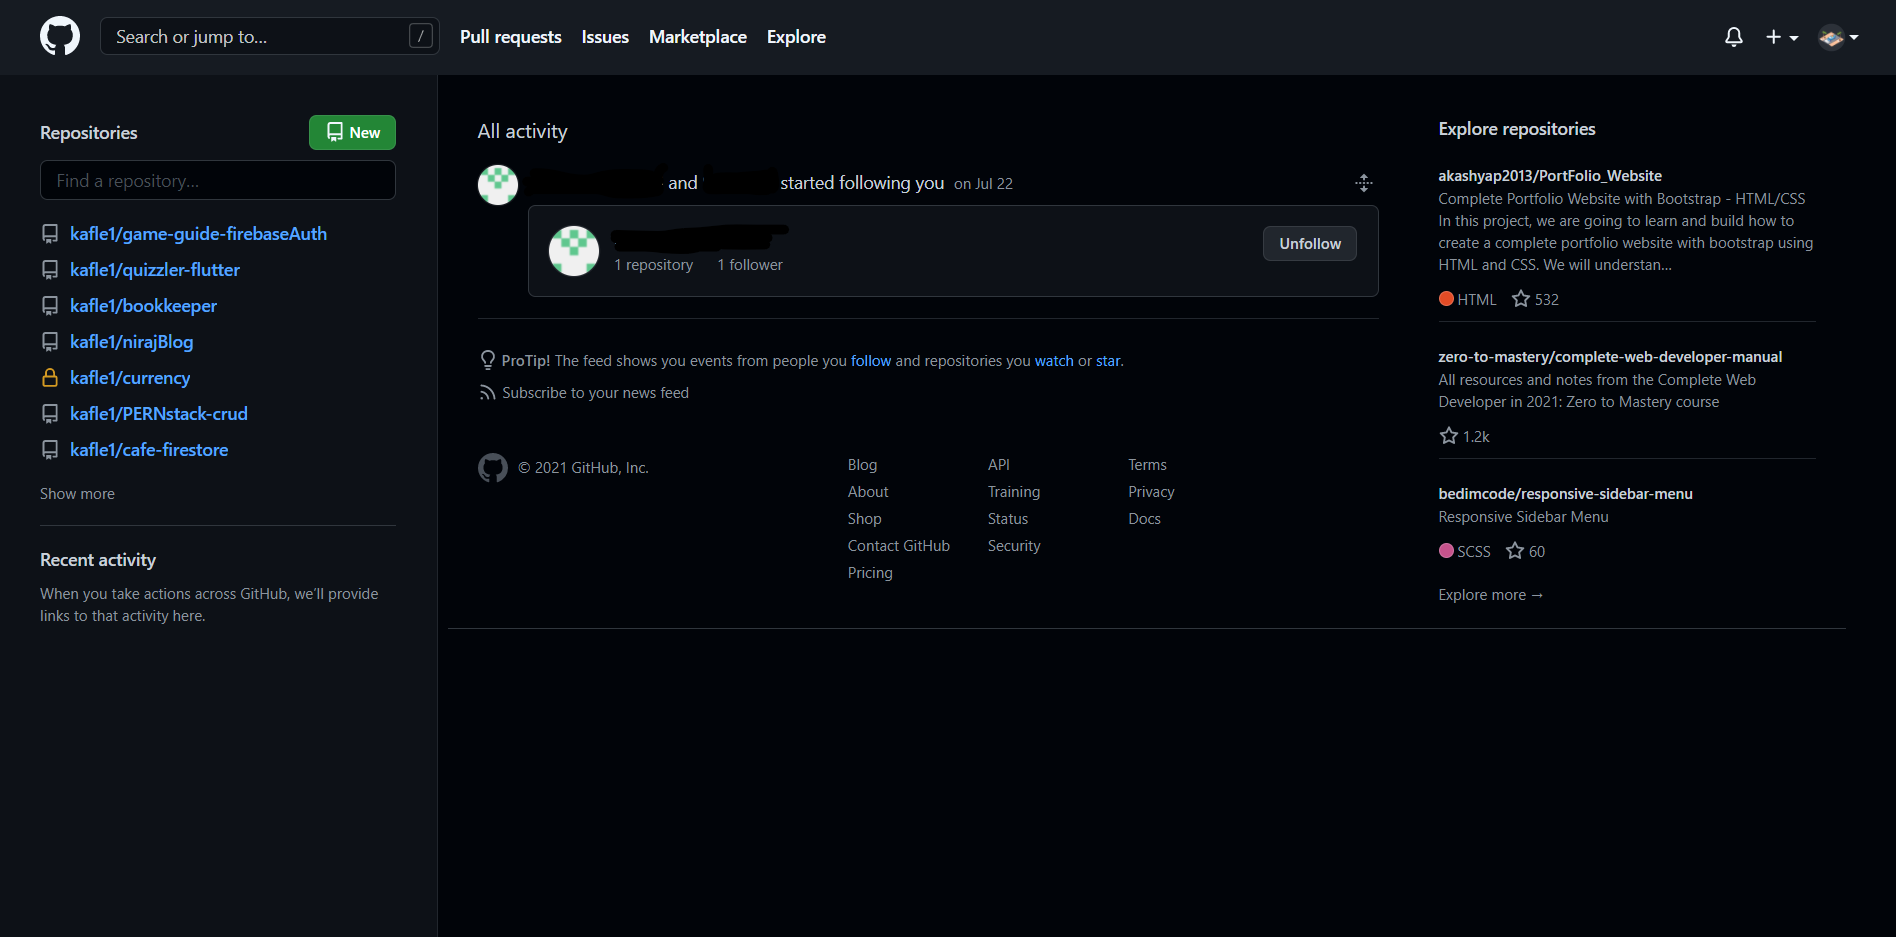The width and height of the screenshot is (1896, 937).
Task: Click the HTML language color dot
Action: pos(1446,299)
